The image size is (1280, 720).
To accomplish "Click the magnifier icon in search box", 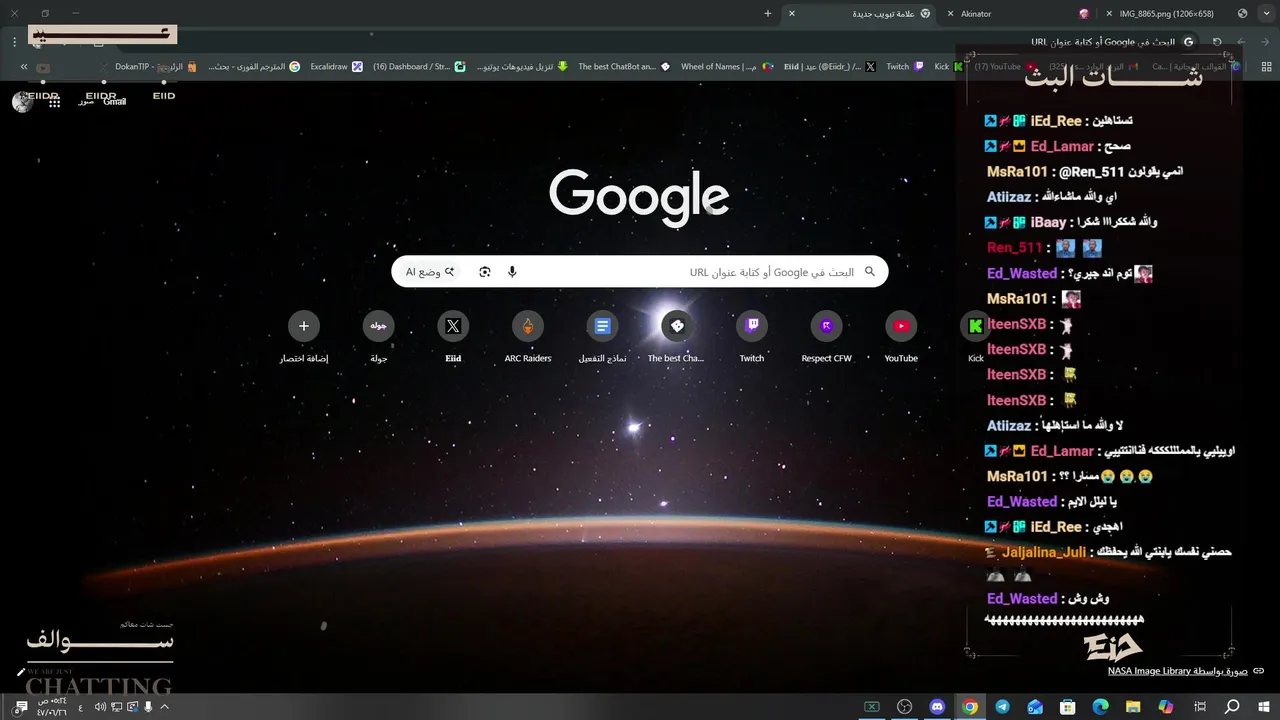I will pyautogui.click(x=870, y=272).
